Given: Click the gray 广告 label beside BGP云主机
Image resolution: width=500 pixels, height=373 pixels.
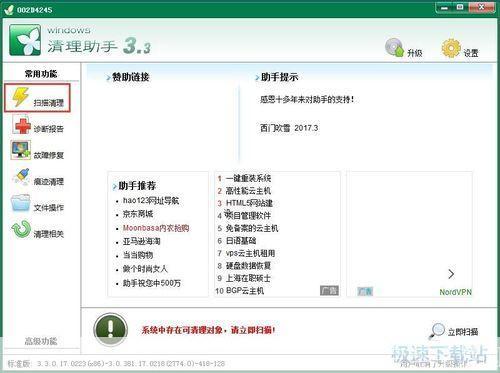Looking at the screenshot, I should point(329,291).
